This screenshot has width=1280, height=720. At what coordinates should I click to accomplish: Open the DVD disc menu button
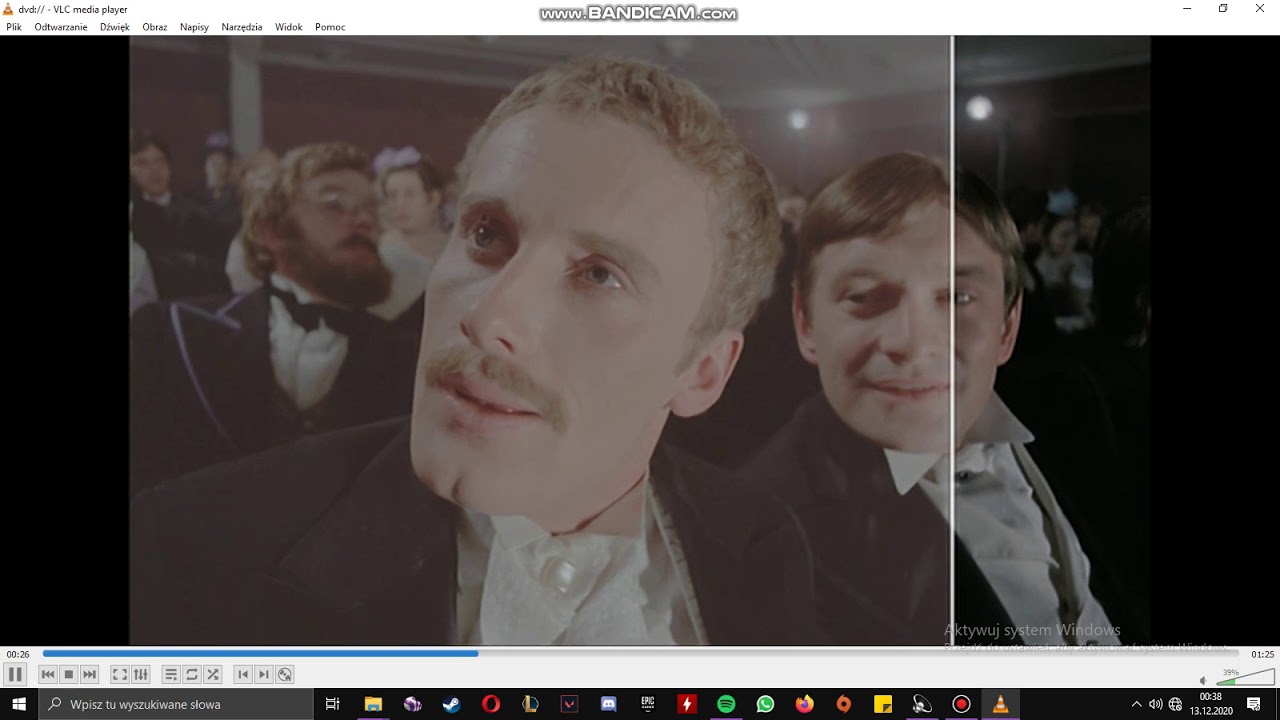coord(285,674)
